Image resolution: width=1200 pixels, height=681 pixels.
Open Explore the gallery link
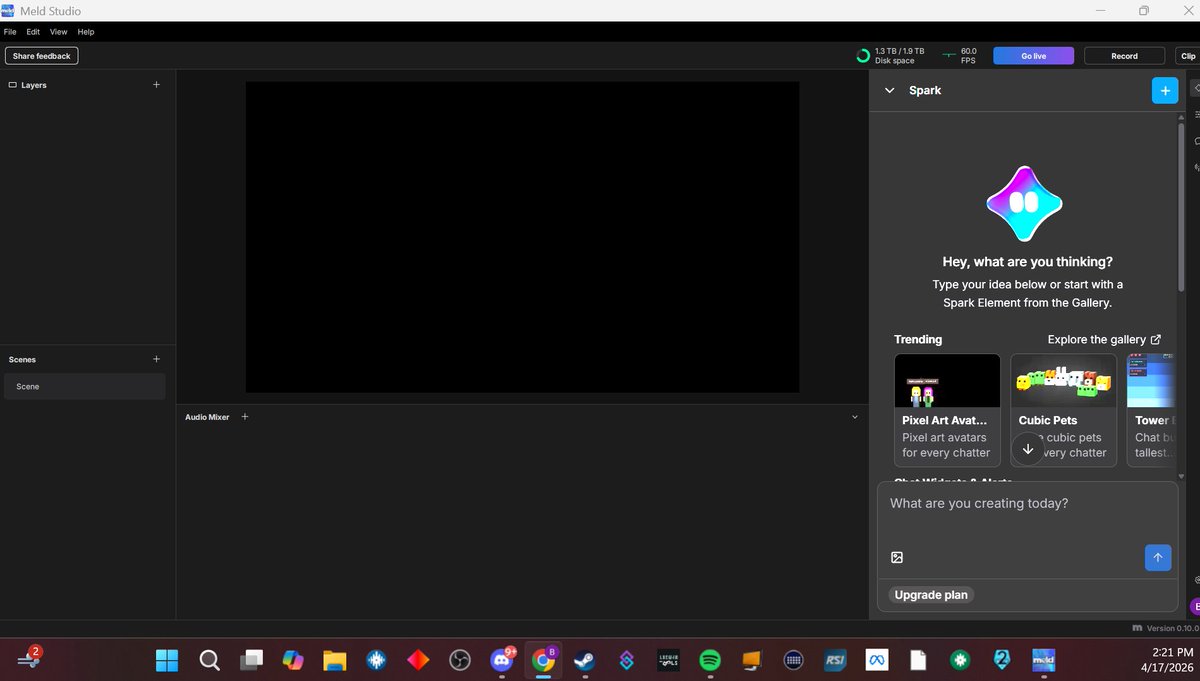1104,340
